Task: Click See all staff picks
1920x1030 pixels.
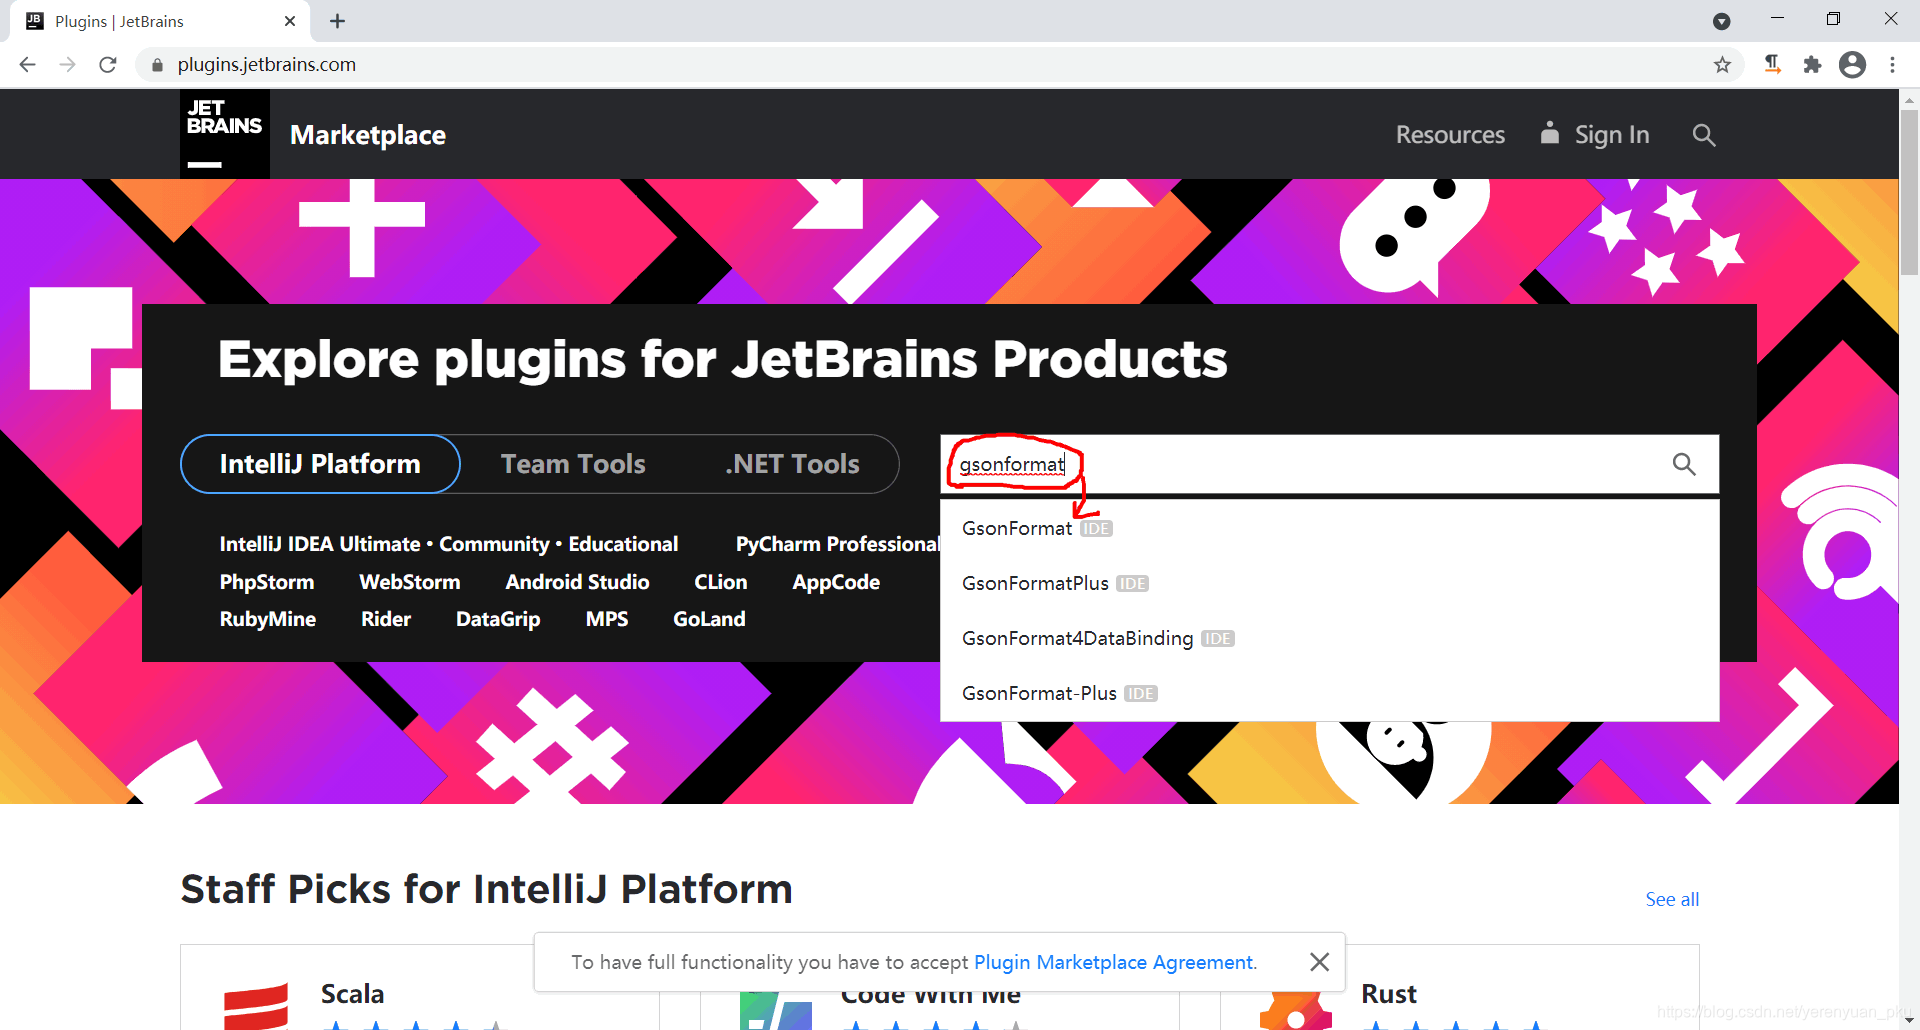Action: (x=1672, y=899)
